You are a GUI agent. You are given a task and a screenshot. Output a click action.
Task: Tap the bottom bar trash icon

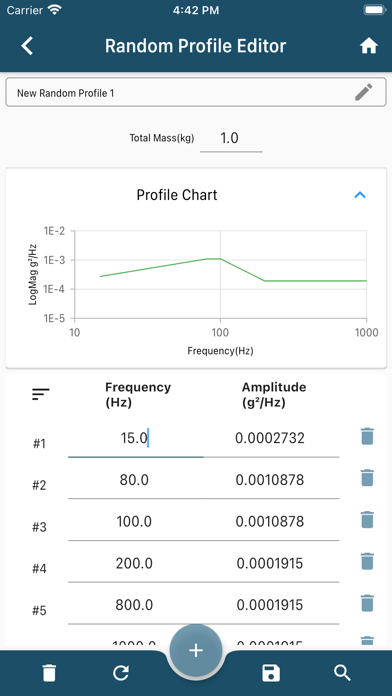[49, 673]
